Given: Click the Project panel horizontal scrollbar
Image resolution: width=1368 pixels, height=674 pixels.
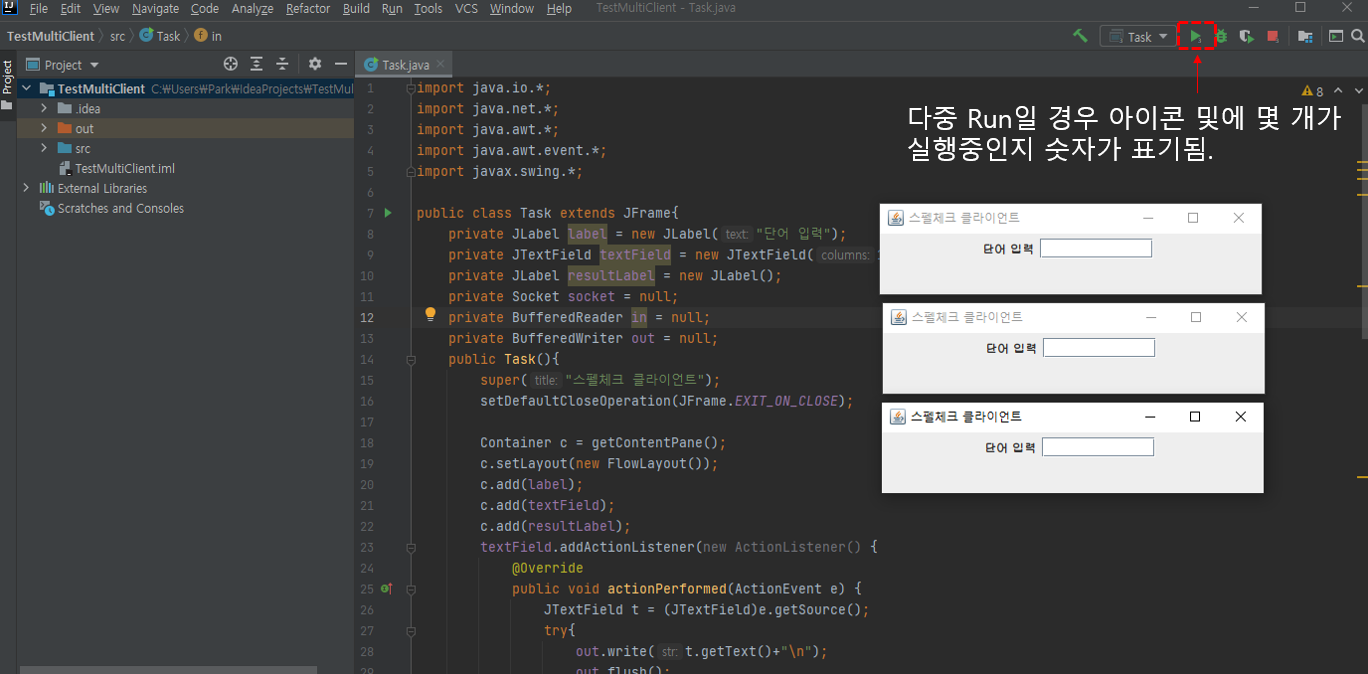Looking at the screenshot, I should click(x=167, y=670).
